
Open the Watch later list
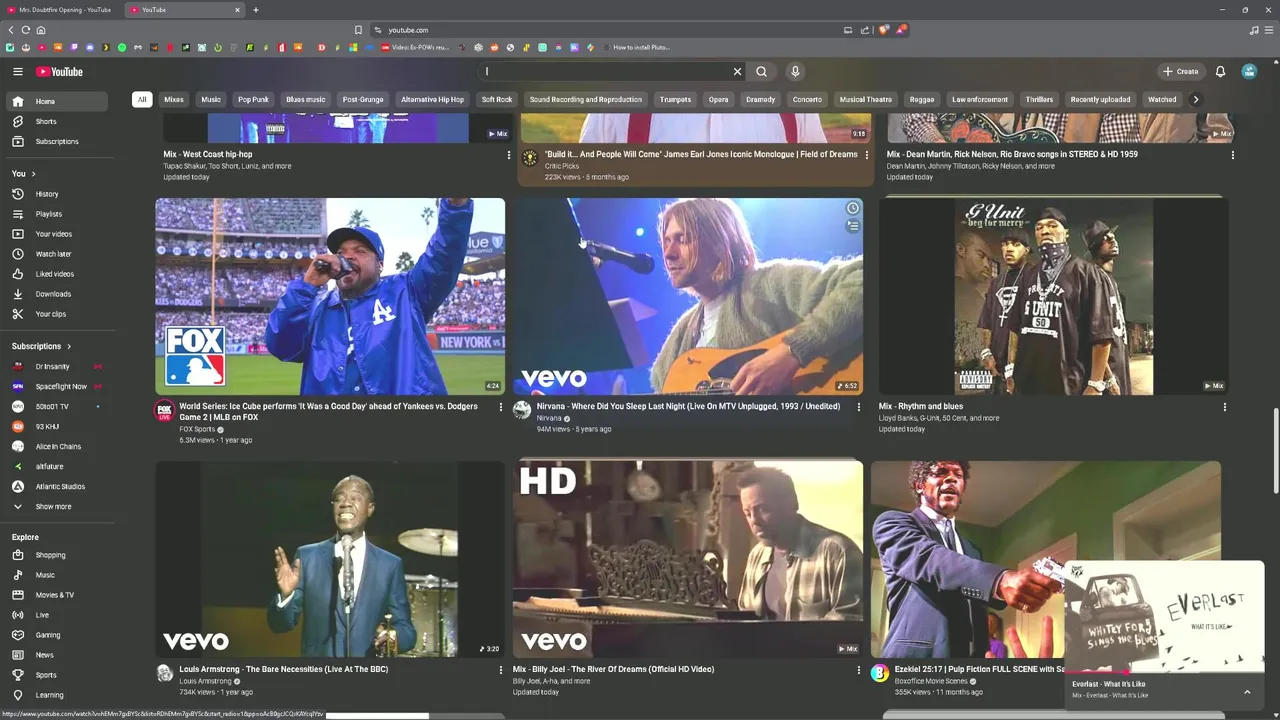(x=56, y=254)
